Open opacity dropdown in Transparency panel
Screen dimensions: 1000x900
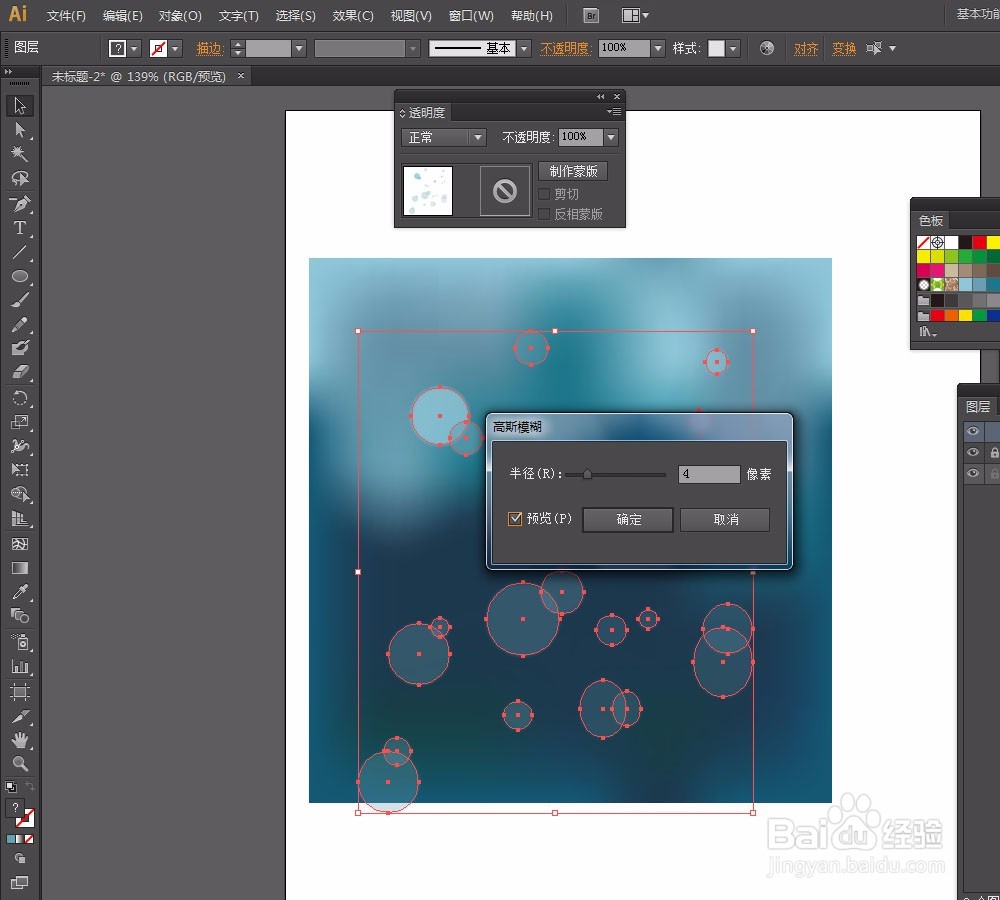point(611,136)
